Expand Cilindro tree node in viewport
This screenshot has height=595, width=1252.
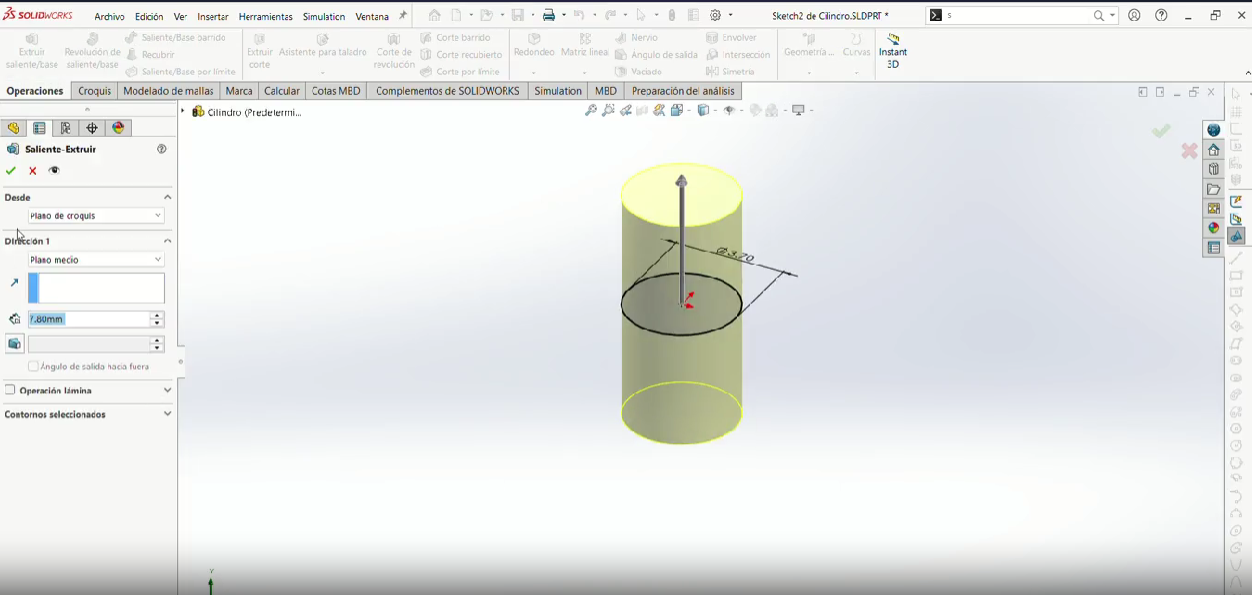click(x=183, y=112)
